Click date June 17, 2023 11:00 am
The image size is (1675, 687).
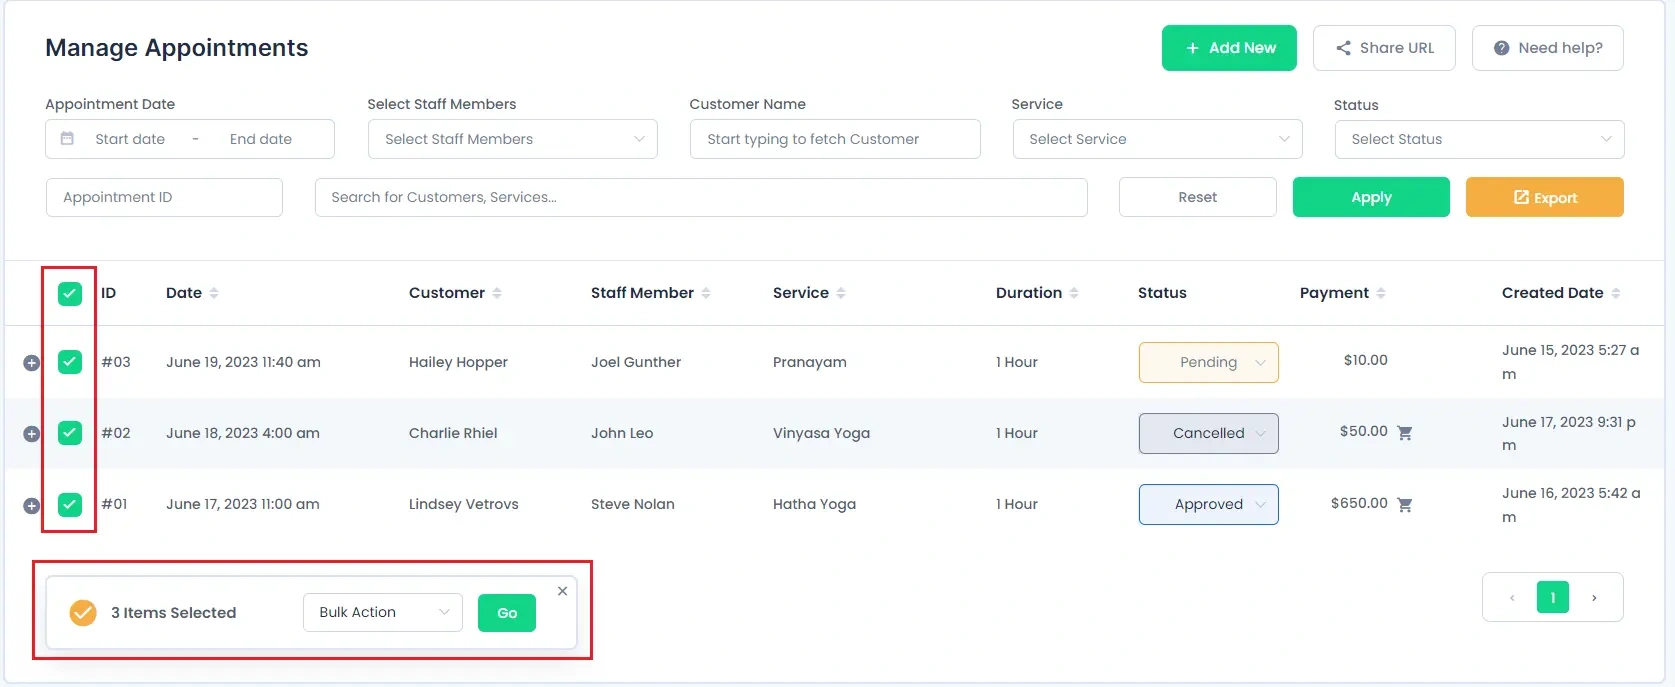tap(243, 504)
